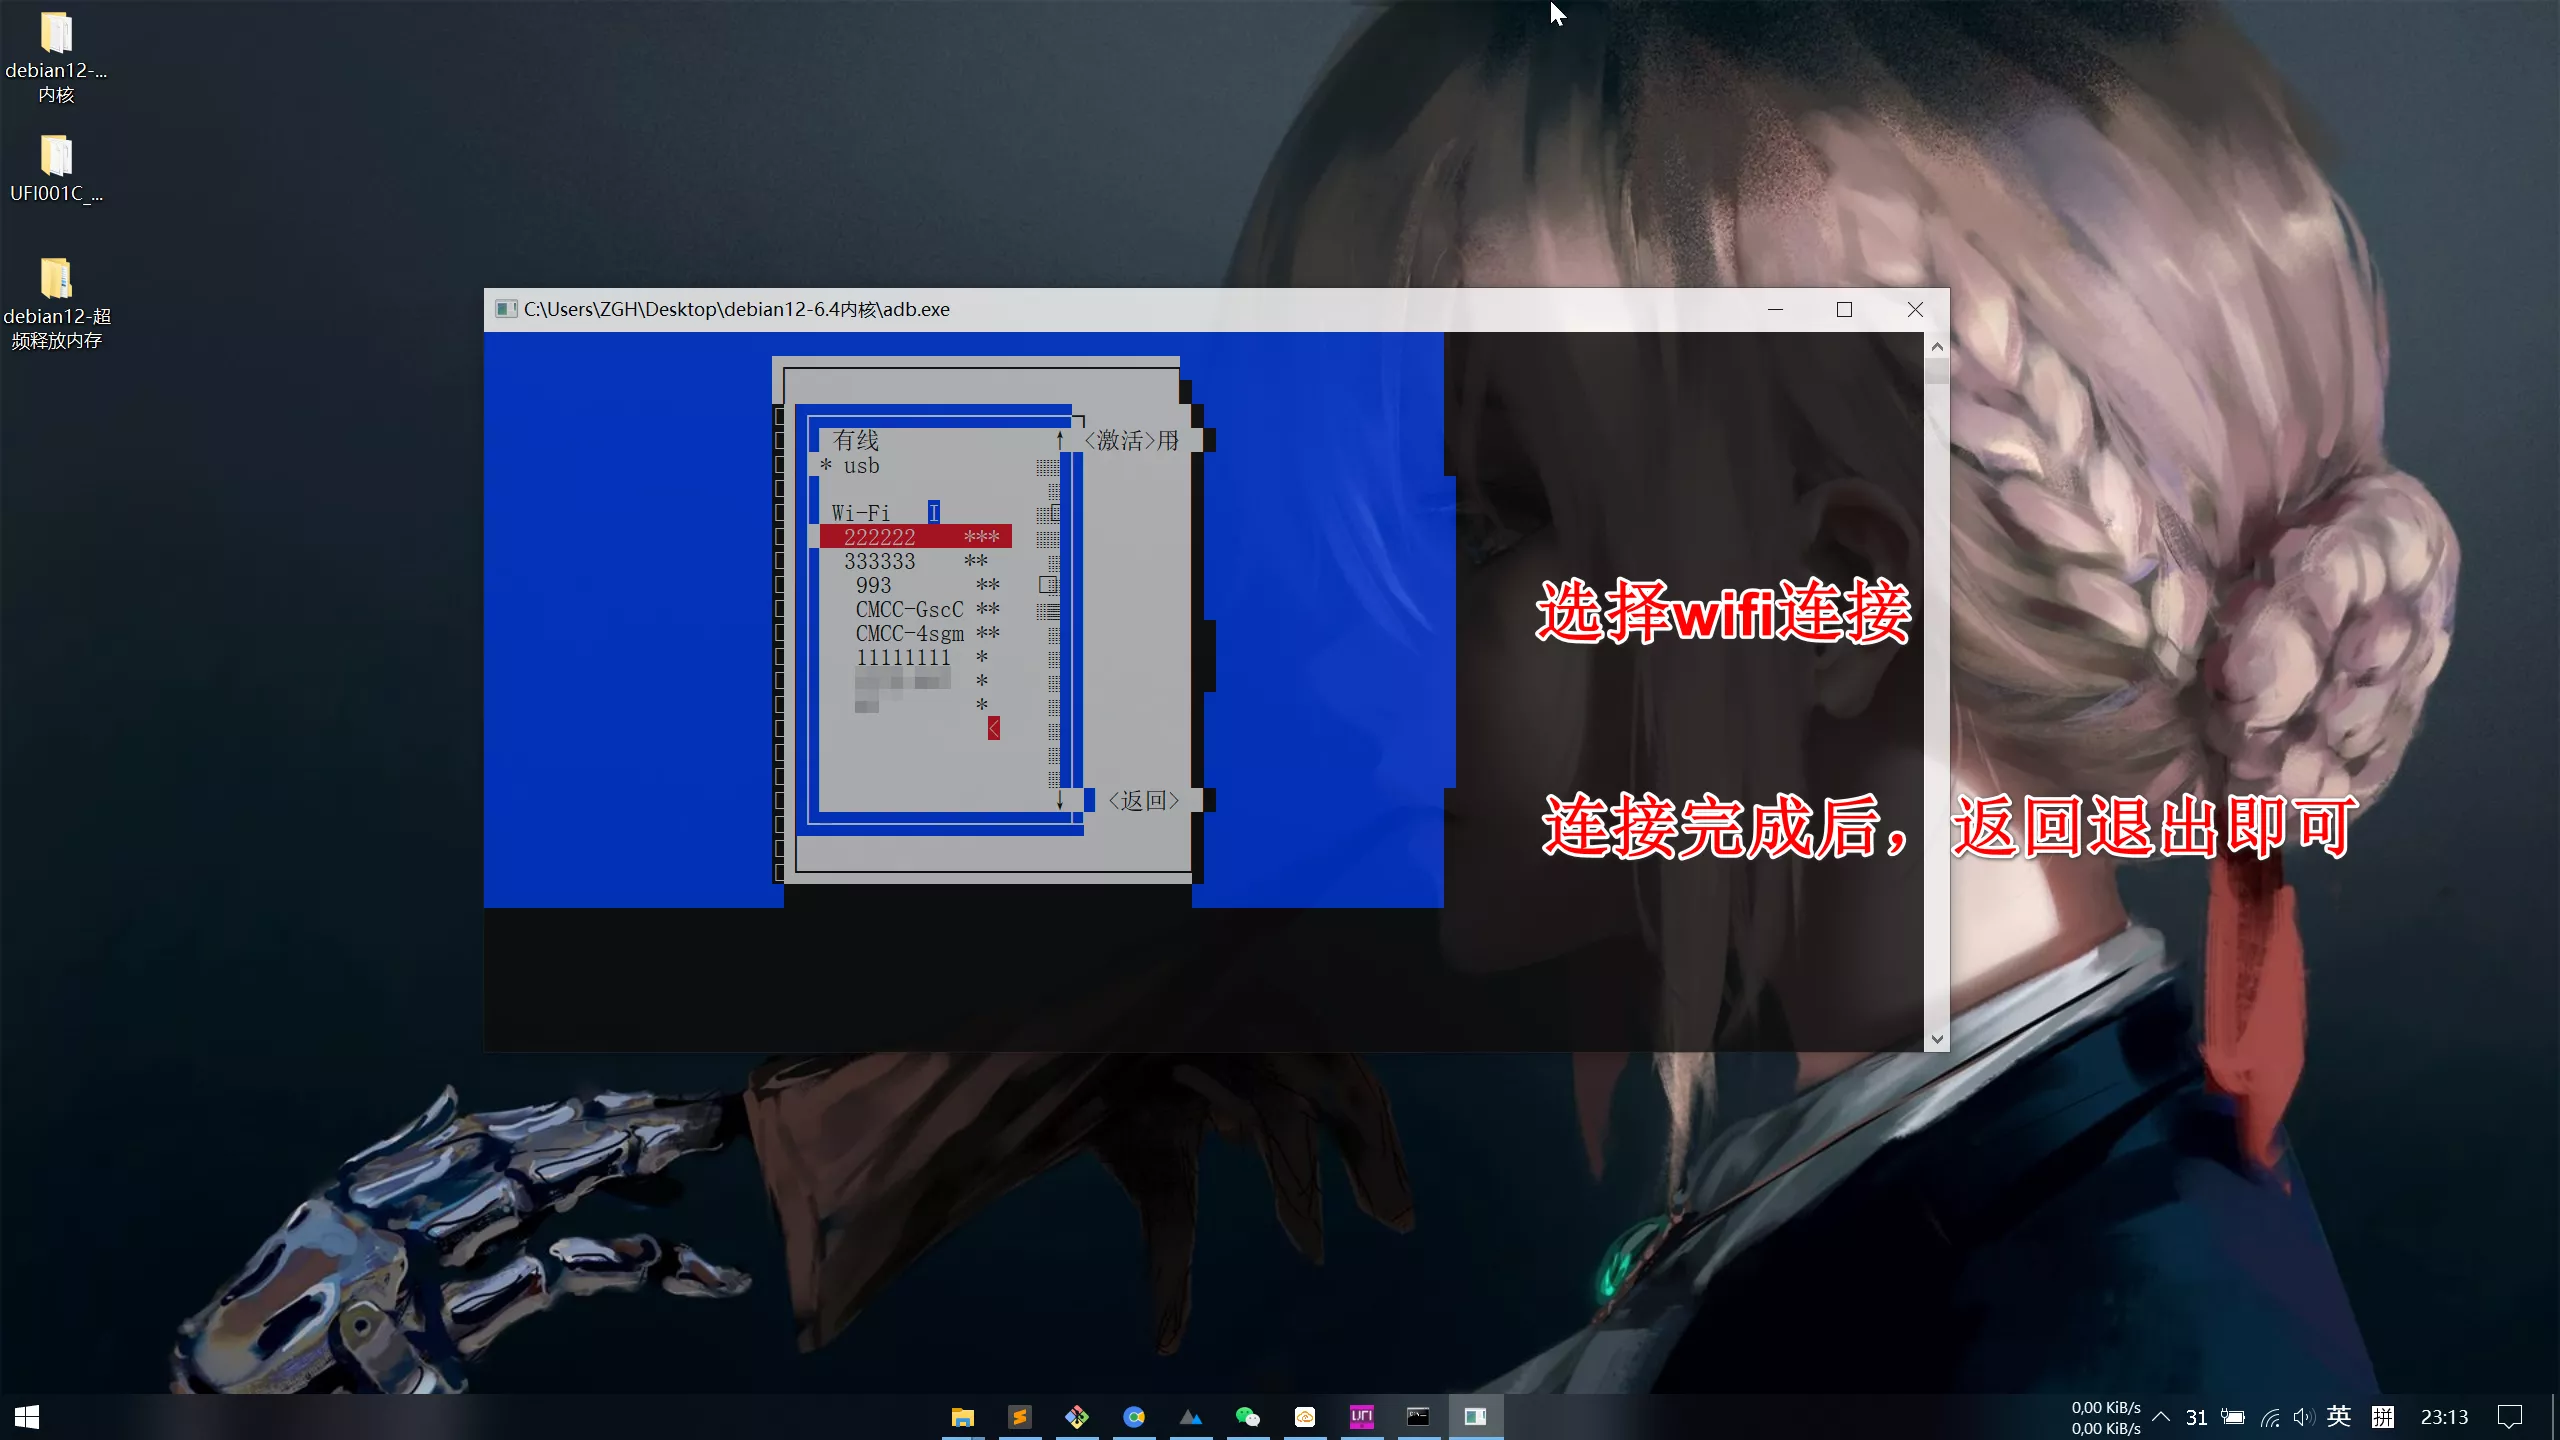Click the 激活 (Activate) button
Screen dimensions: 2560x1440
[x=1120, y=440]
